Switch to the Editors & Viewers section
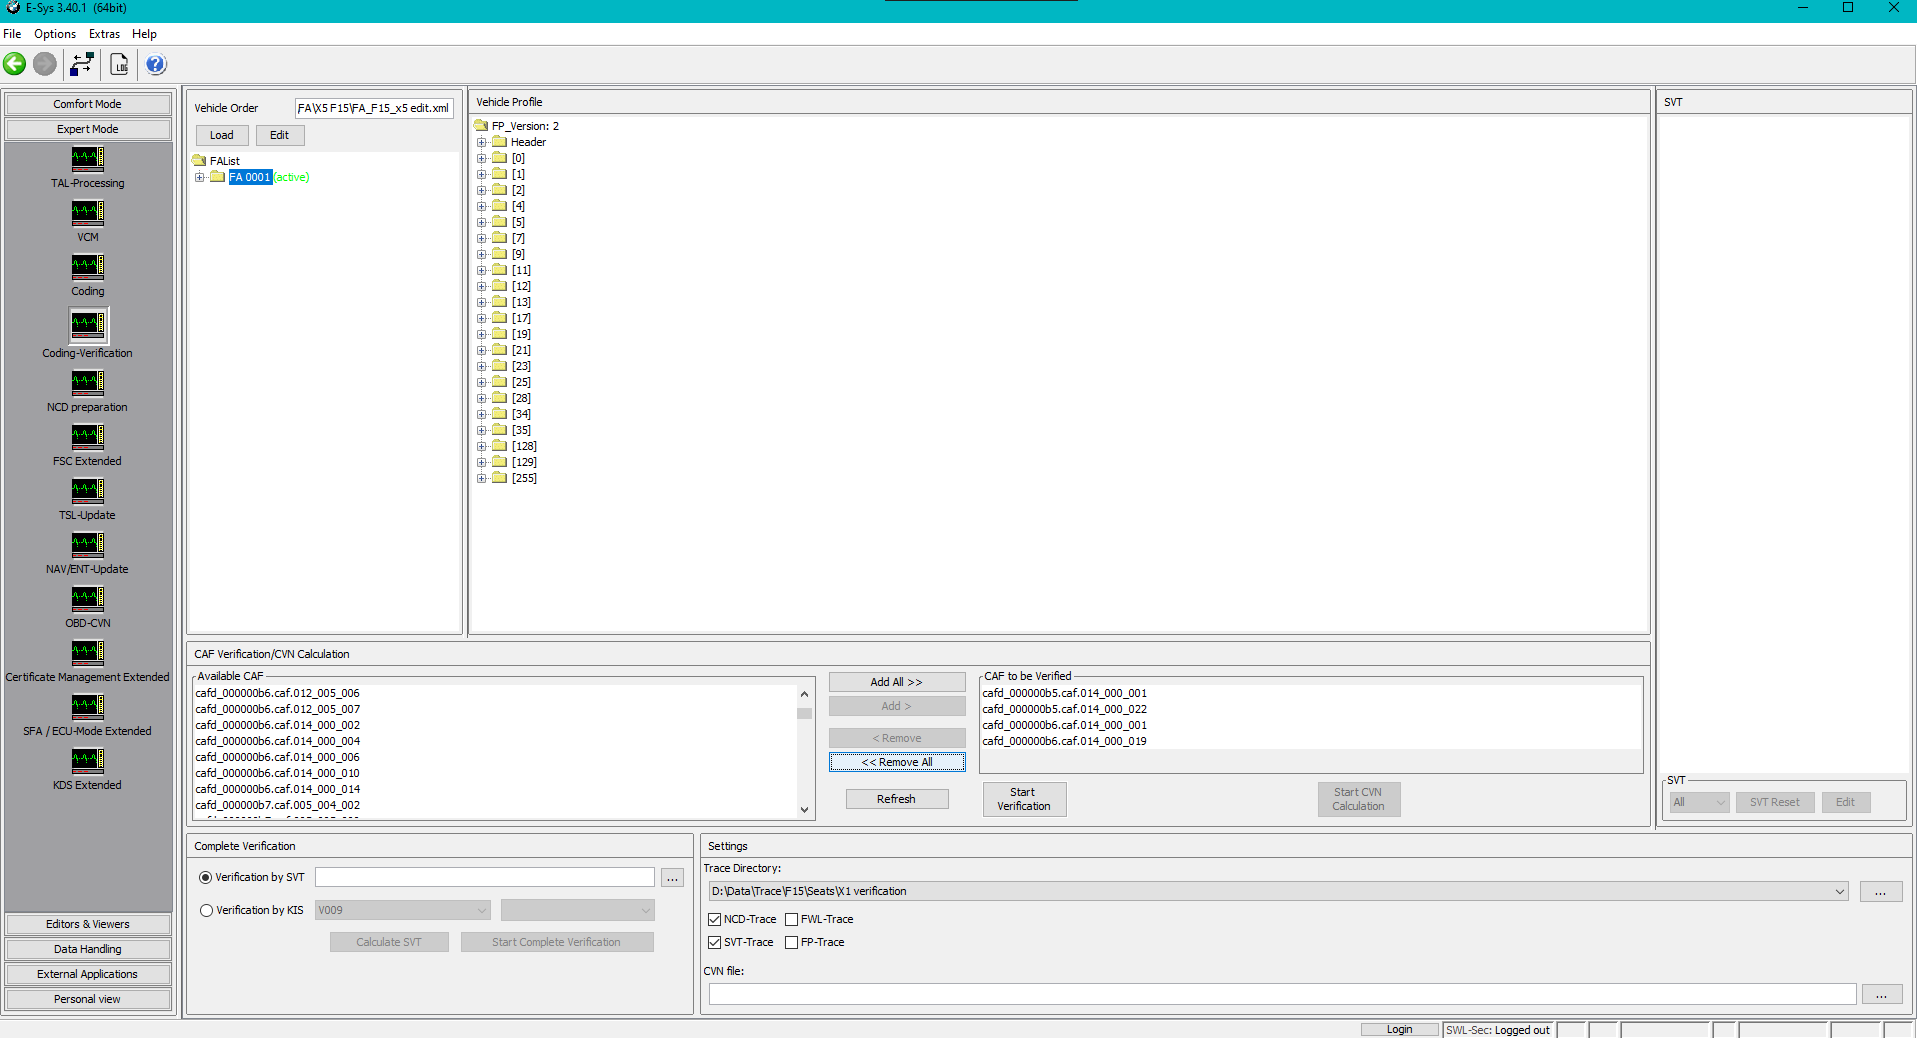Screen dimensions: 1917x1038 tap(88, 925)
